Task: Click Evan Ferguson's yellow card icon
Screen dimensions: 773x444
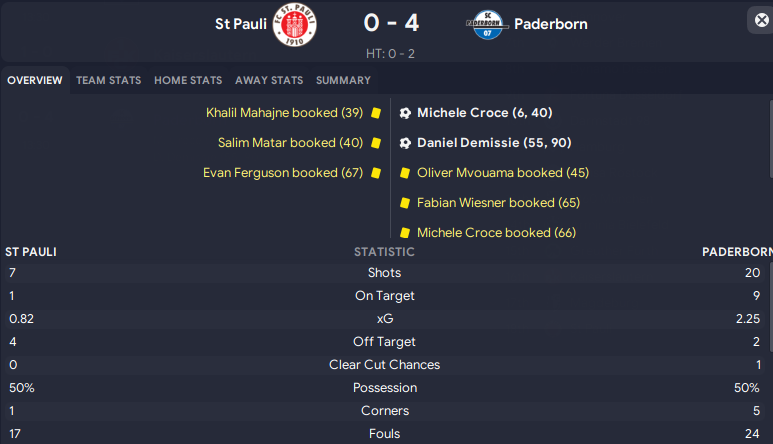Action: pos(376,173)
